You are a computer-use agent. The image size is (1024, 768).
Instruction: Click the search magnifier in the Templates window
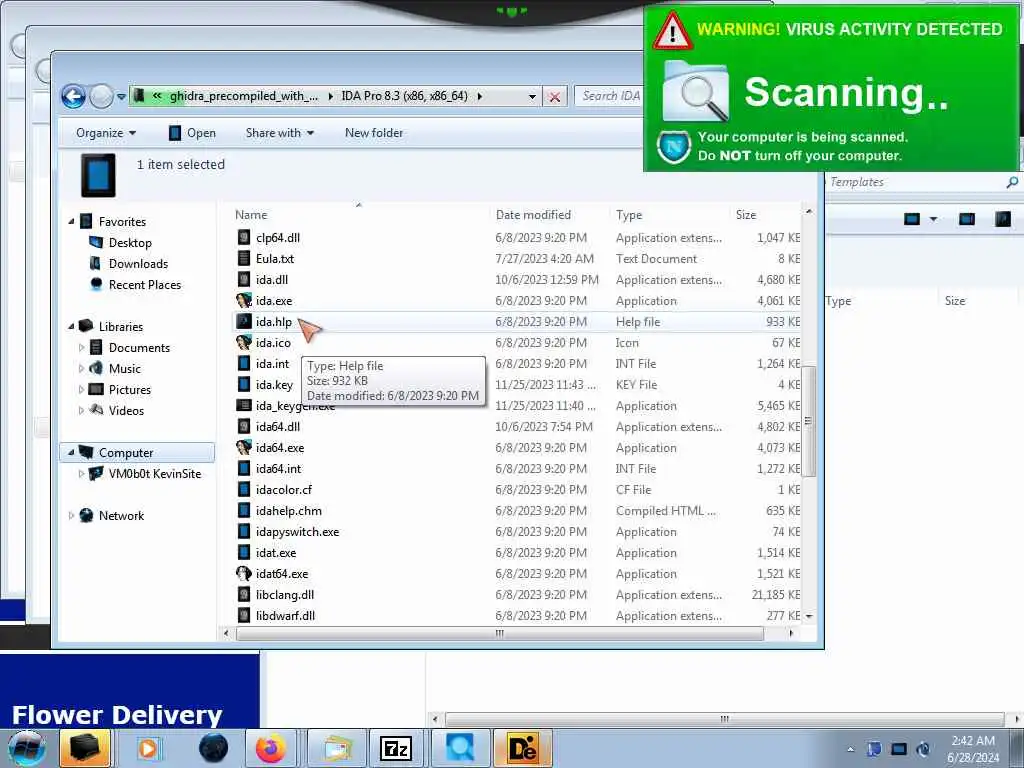point(1012,182)
